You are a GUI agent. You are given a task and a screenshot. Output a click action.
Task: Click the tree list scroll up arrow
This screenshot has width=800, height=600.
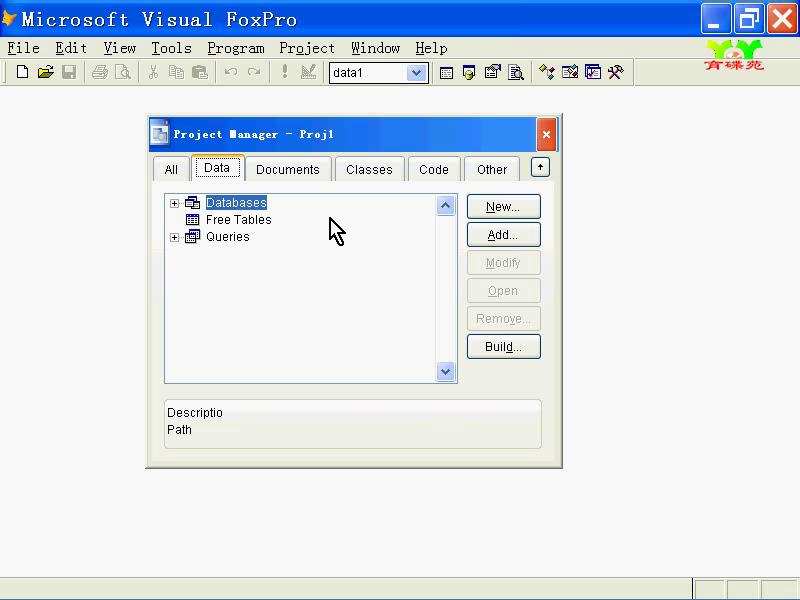coord(445,206)
